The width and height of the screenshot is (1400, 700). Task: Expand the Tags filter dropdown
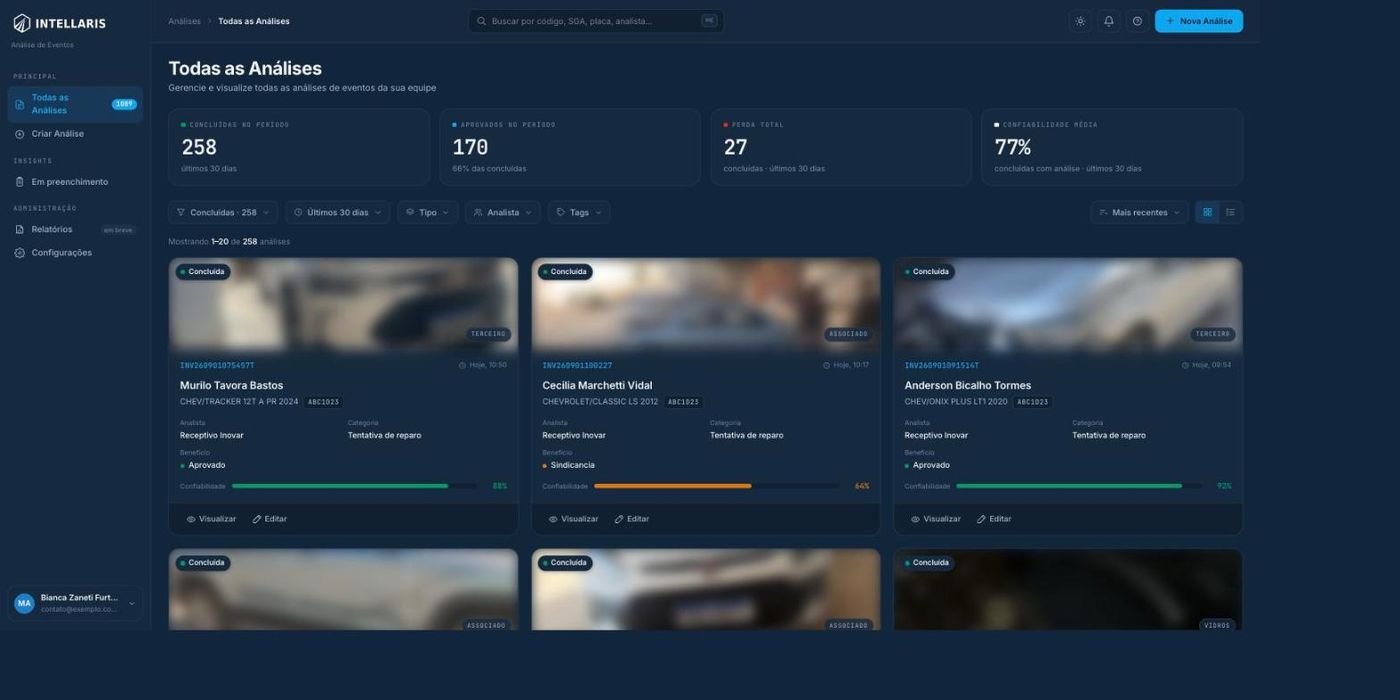[579, 212]
